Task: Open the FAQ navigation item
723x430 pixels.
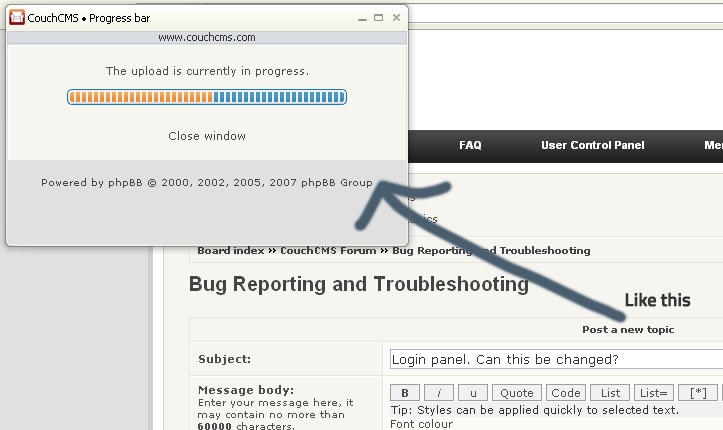Action: click(470, 145)
